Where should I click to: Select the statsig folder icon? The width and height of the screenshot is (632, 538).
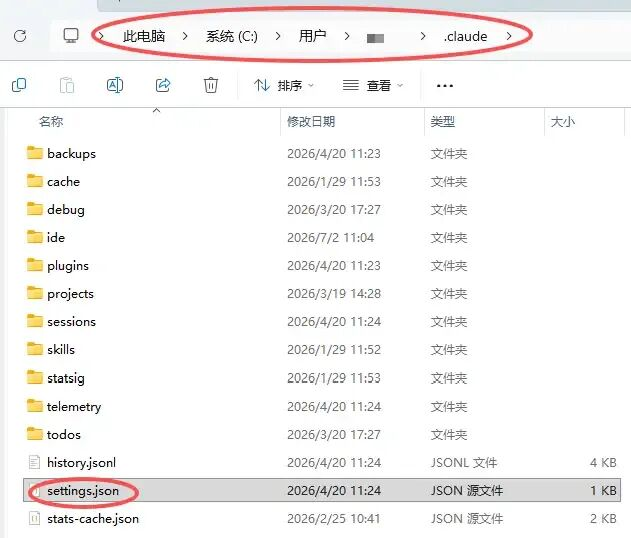click(x=35, y=377)
